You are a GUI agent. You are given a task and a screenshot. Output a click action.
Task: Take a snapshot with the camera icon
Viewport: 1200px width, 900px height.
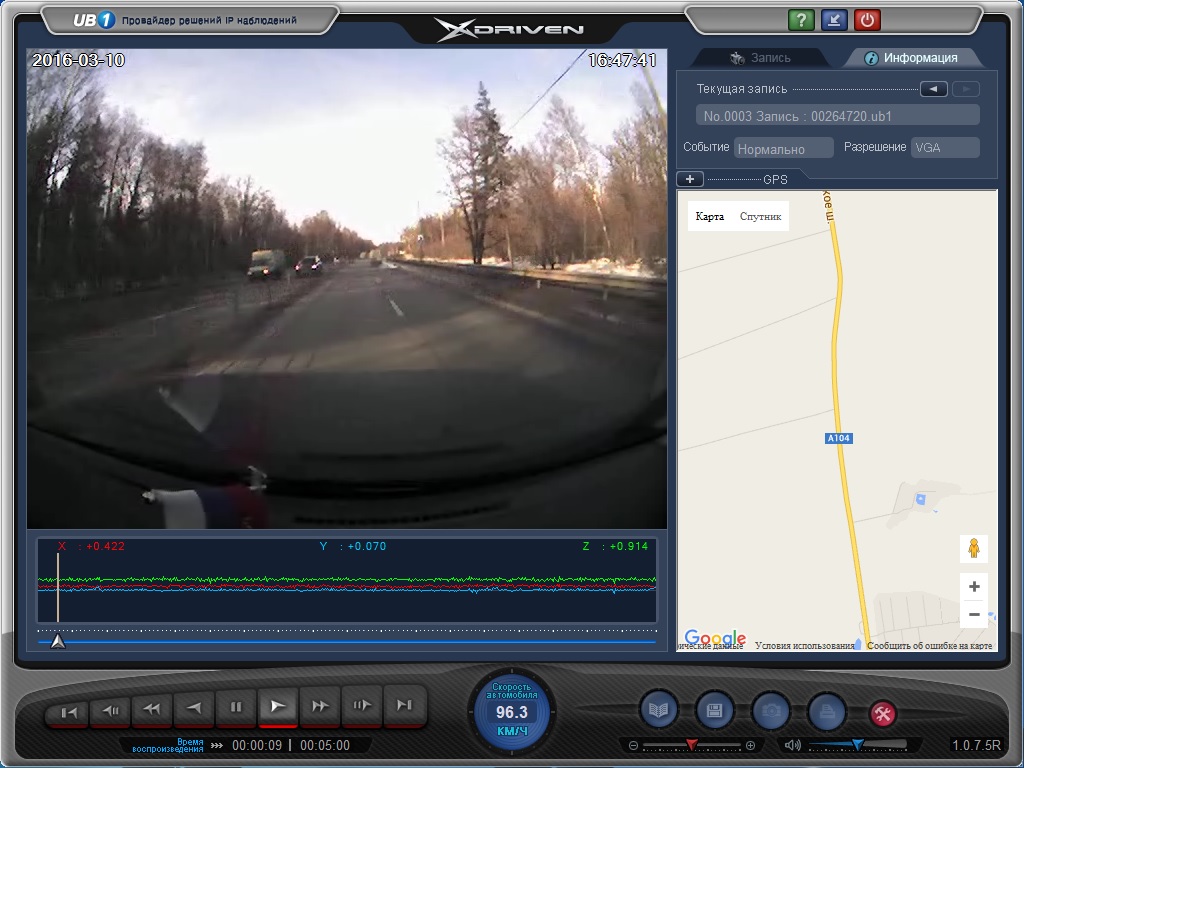(771, 711)
